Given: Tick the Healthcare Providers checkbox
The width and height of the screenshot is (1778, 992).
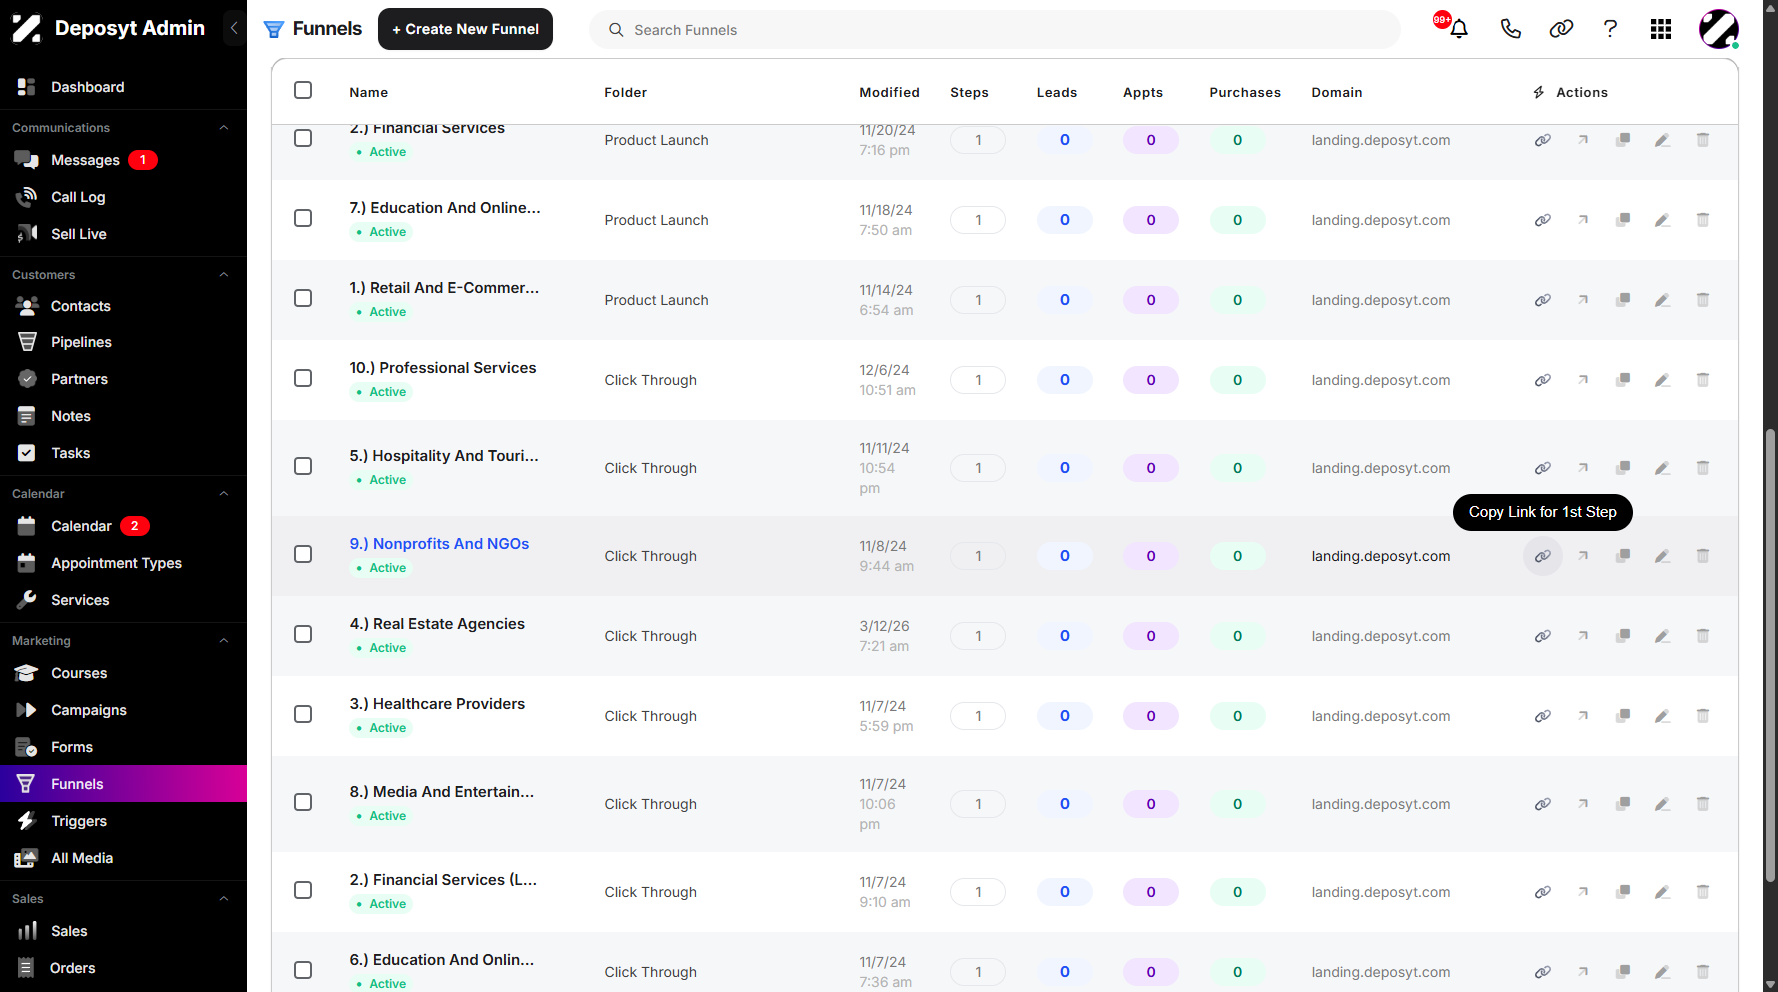Looking at the screenshot, I should (303, 714).
